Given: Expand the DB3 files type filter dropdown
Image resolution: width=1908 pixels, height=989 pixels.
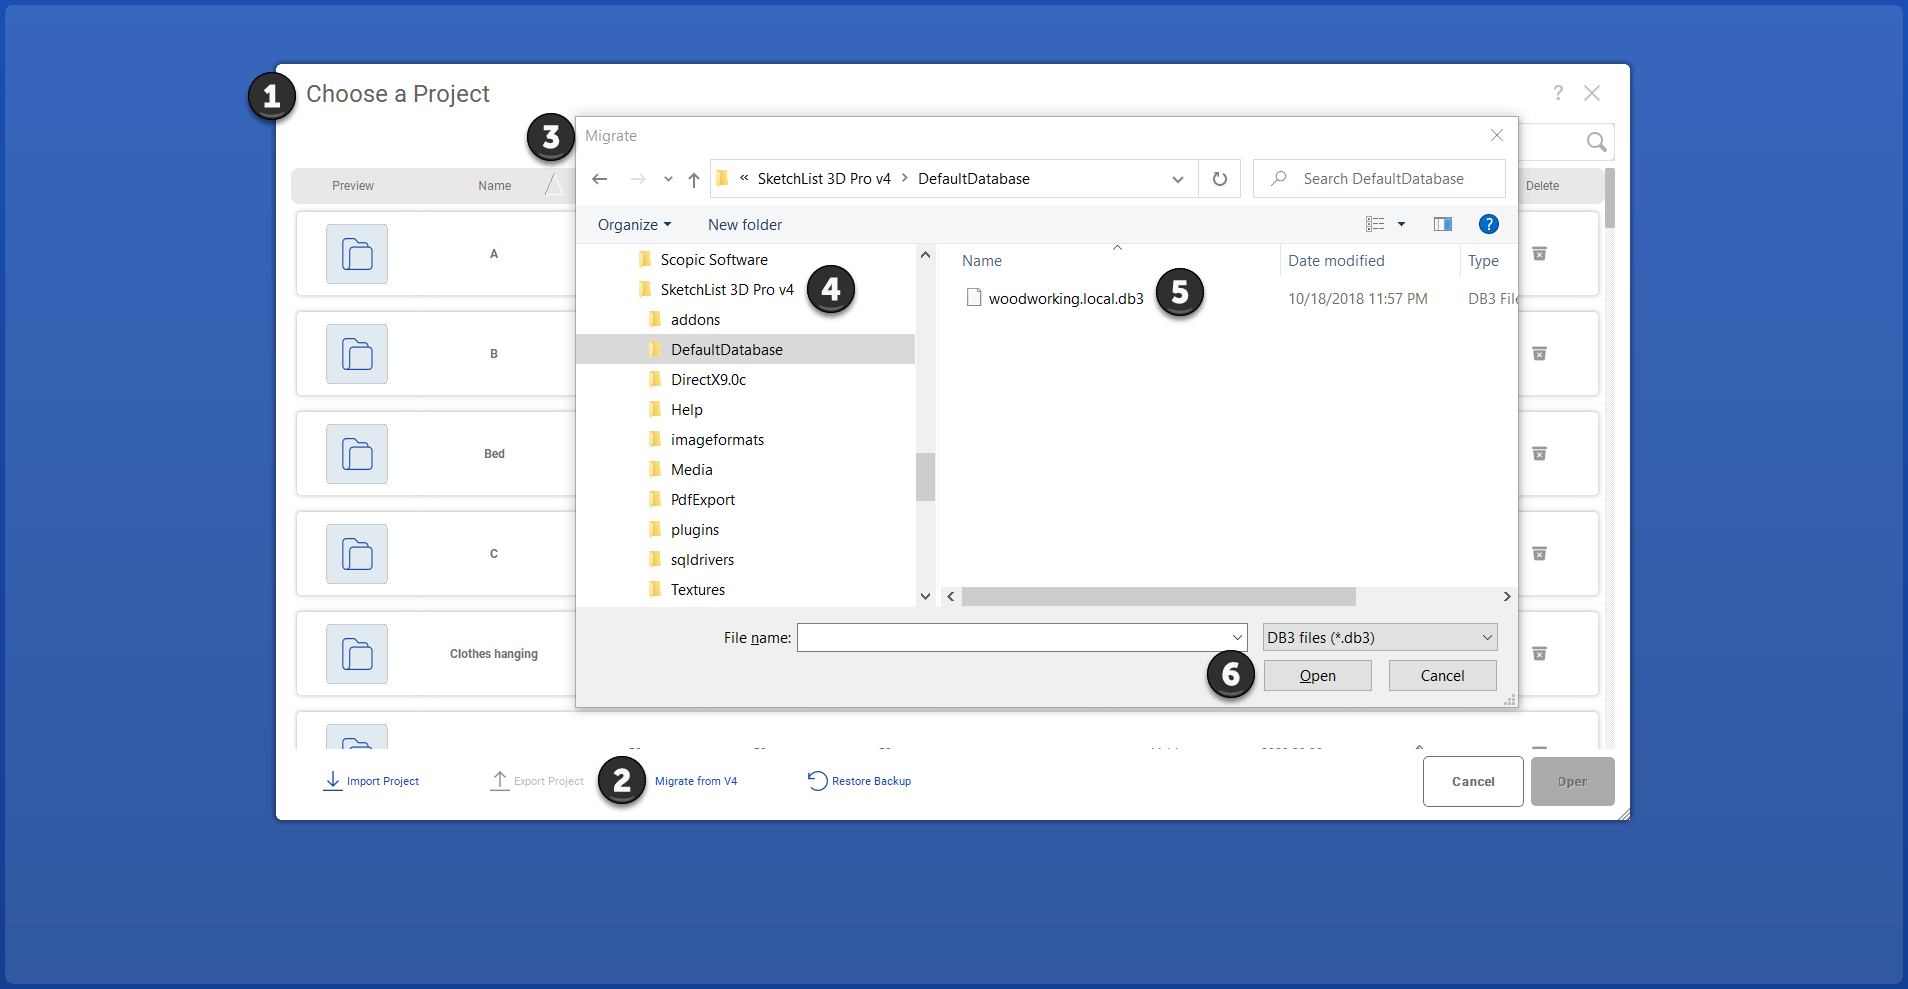Looking at the screenshot, I should click(1380, 637).
